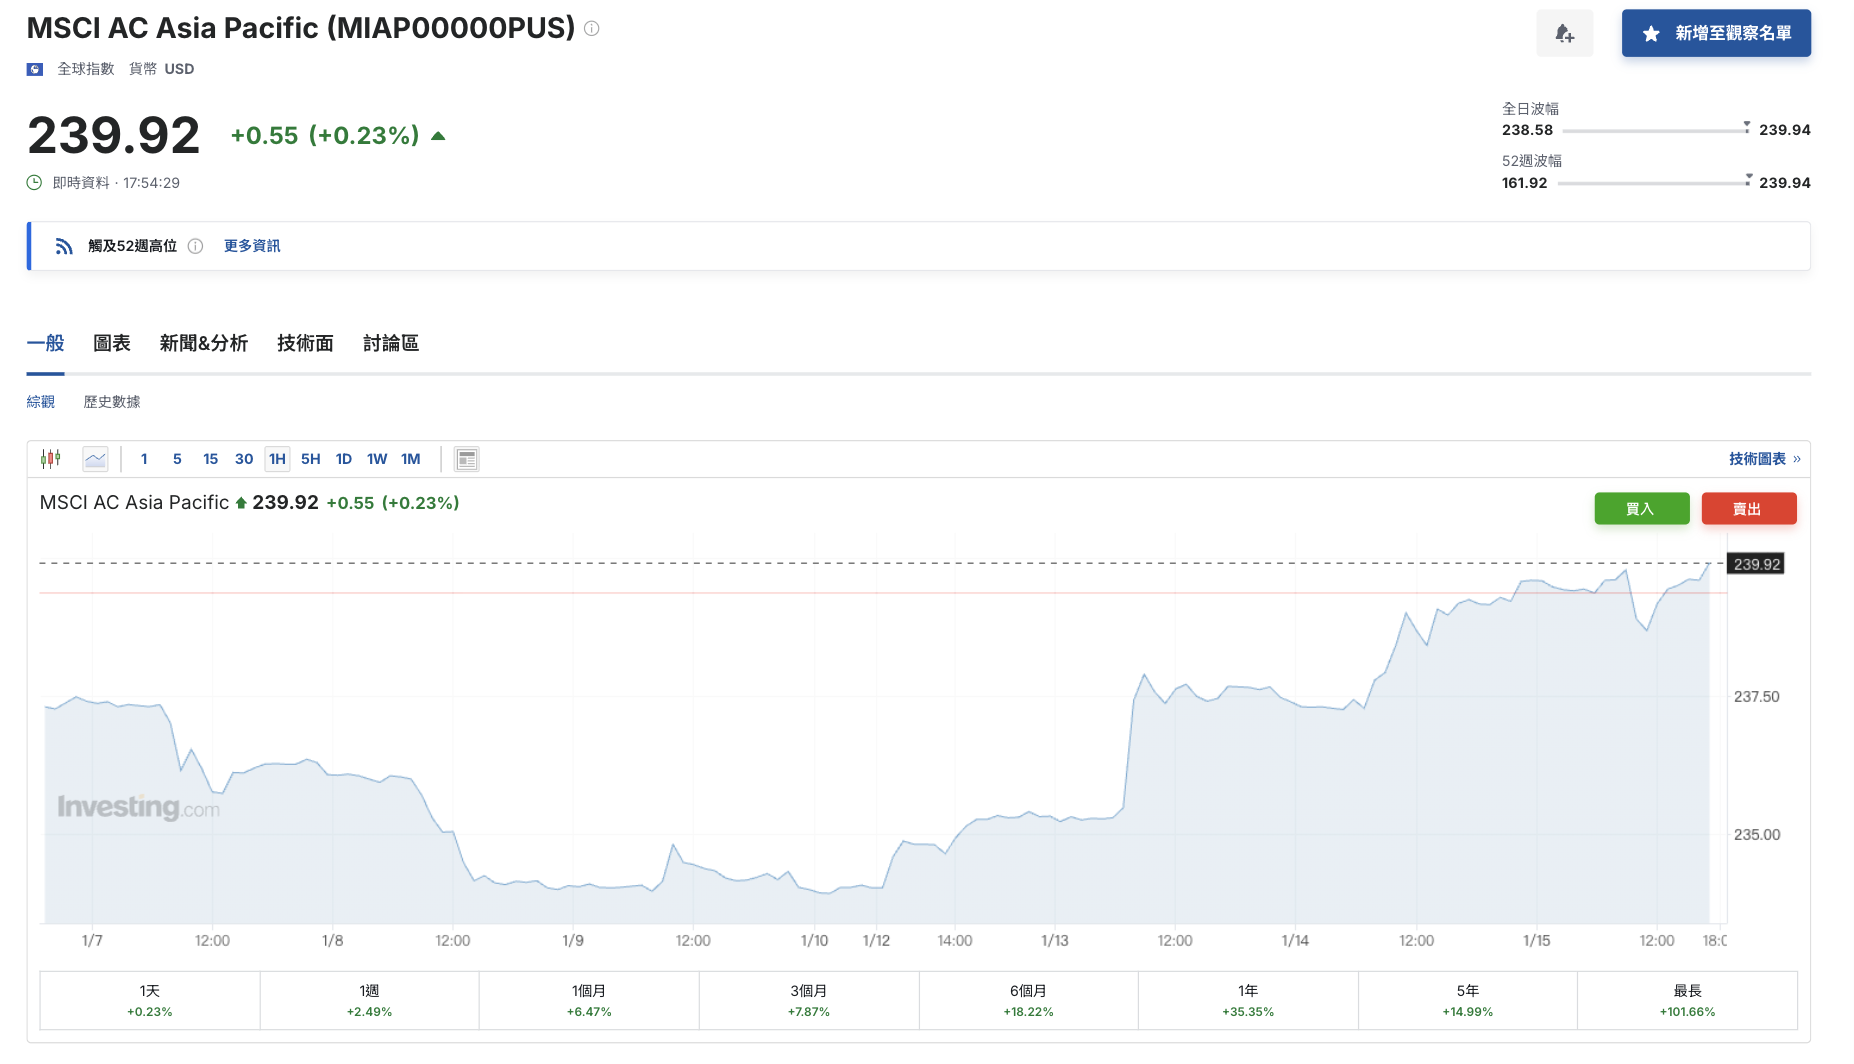Set chart interval to 1W
The image size is (1854, 1064).
pos(377,459)
